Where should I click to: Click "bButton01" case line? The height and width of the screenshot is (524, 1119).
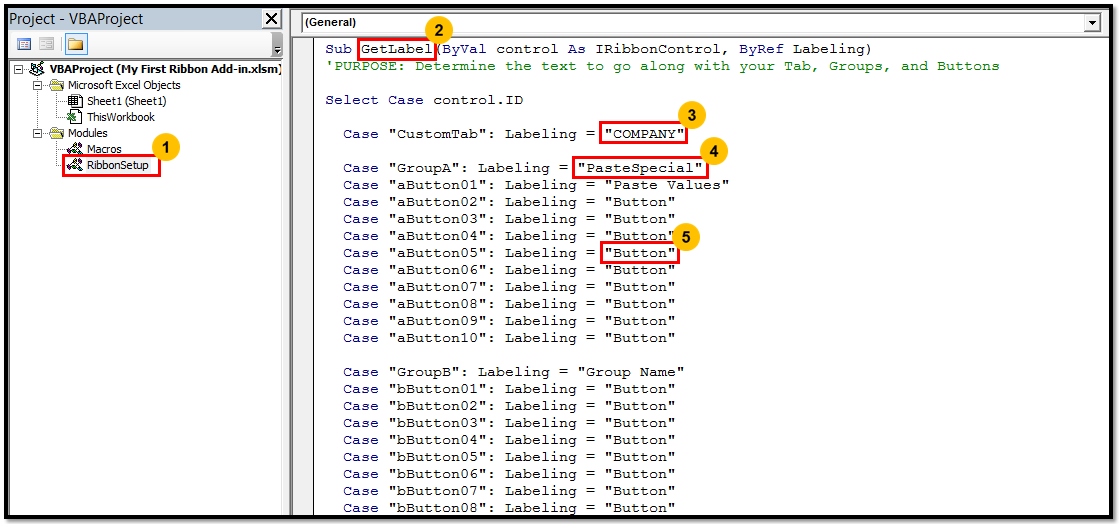(509, 389)
